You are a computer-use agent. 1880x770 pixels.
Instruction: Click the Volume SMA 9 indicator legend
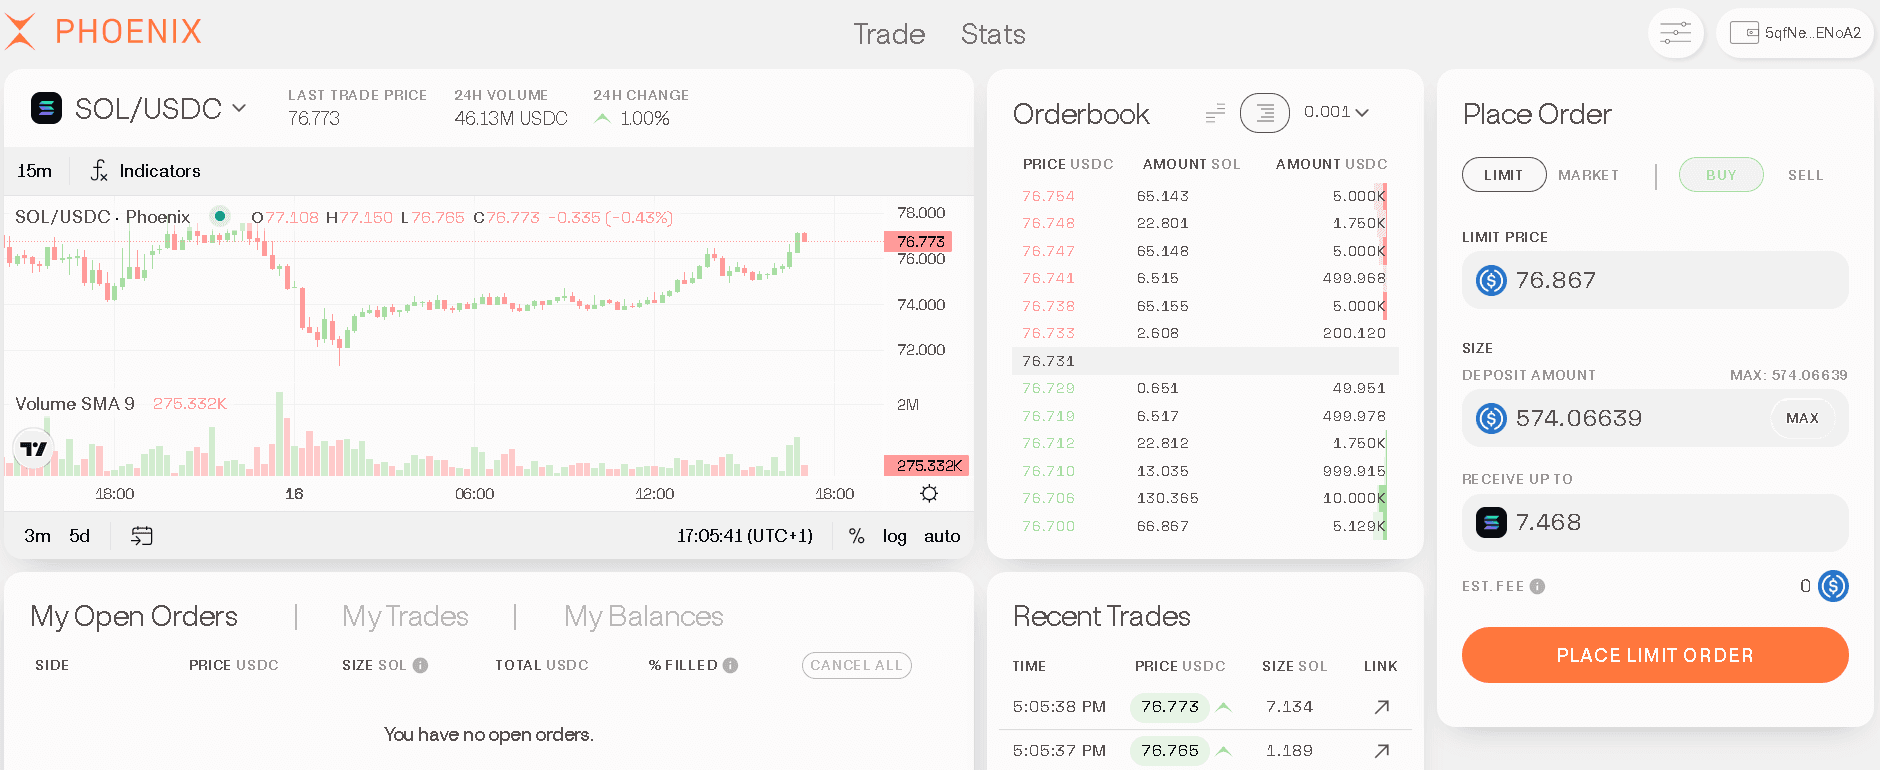[75, 404]
